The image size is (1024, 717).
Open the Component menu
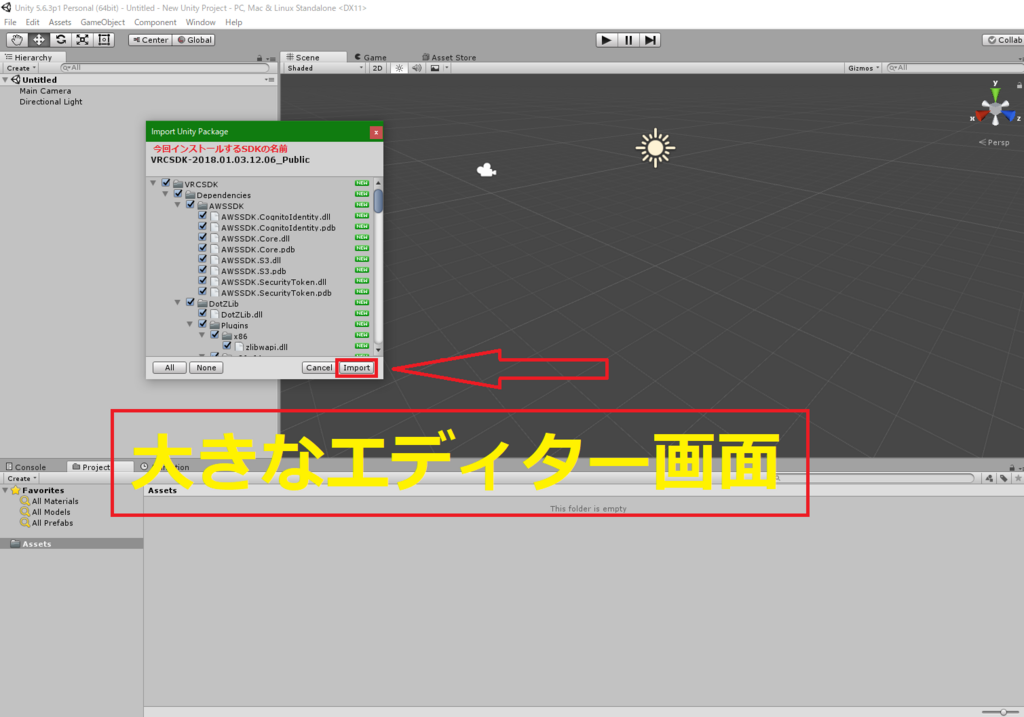tap(155, 22)
